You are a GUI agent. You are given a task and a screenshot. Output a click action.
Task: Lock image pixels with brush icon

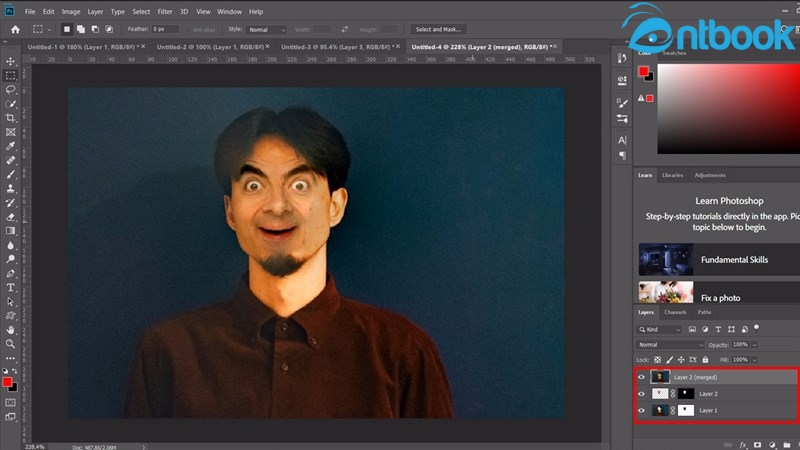[x=669, y=360]
